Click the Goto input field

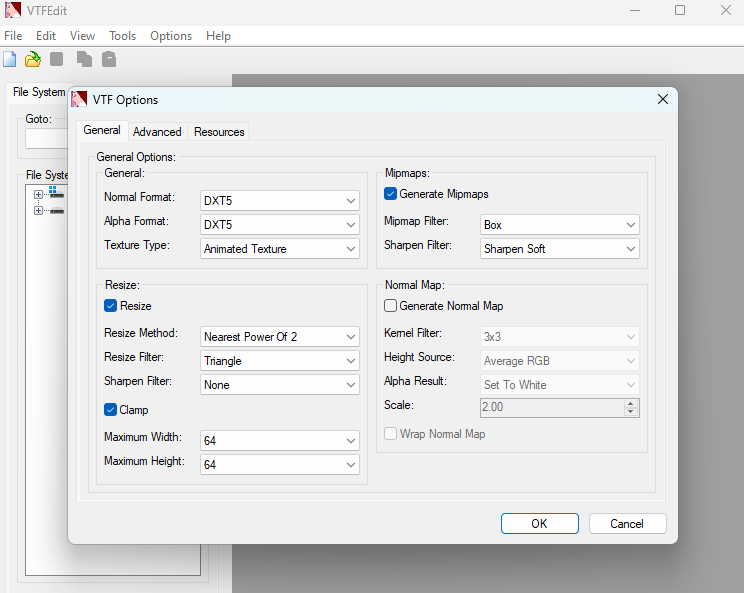(x=47, y=139)
